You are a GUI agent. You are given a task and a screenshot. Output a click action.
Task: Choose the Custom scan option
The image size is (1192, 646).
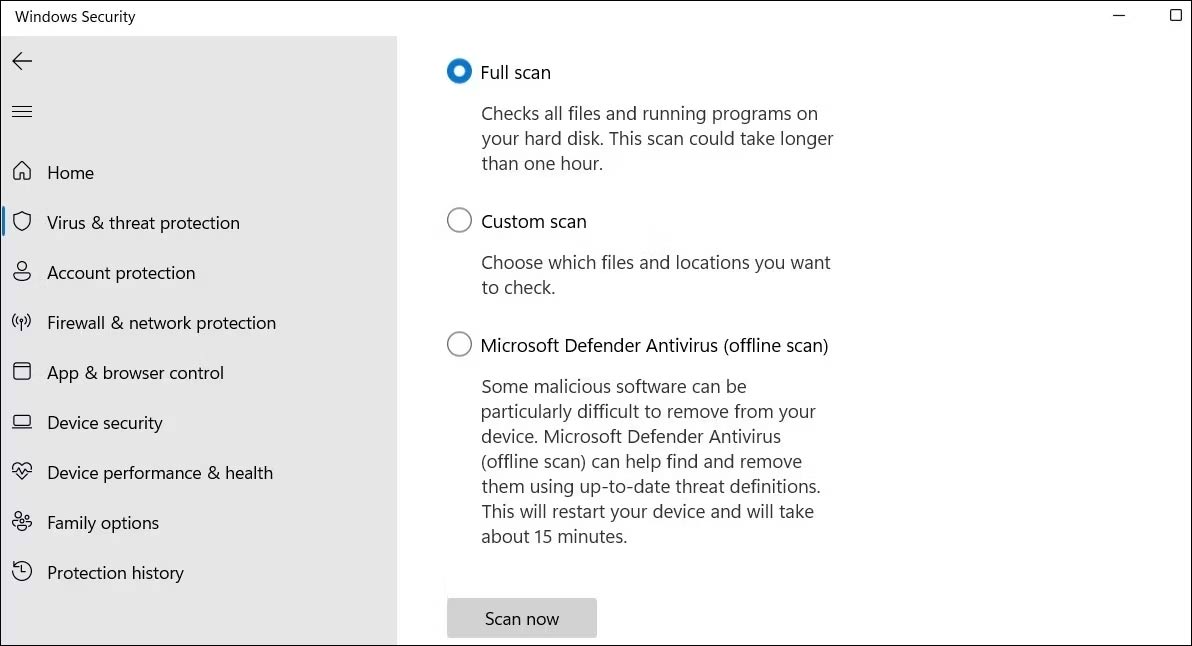pyautogui.click(x=459, y=220)
